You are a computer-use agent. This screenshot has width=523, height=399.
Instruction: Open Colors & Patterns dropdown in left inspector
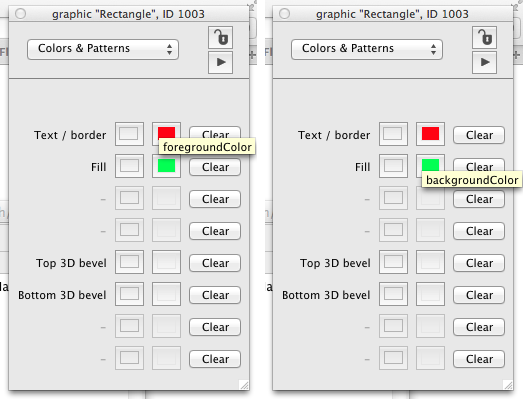pyautogui.click(x=103, y=49)
